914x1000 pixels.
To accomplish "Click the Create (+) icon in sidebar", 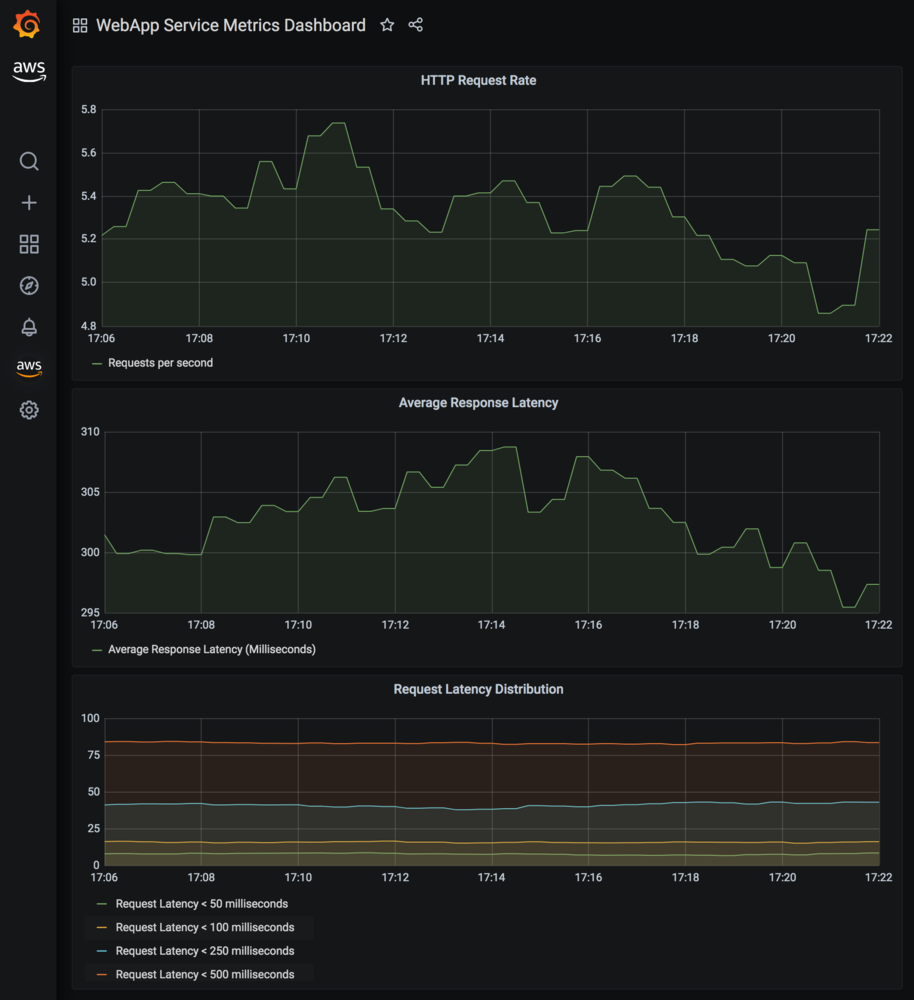I will (28, 202).
